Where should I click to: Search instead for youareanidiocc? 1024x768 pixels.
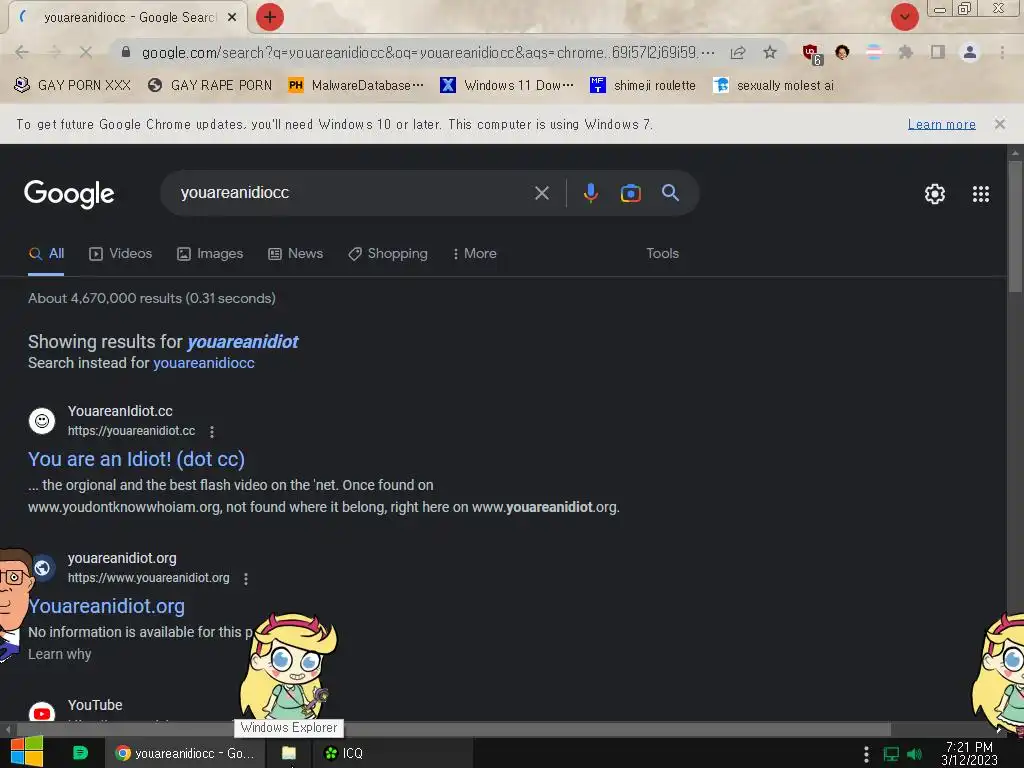(x=204, y=363)
